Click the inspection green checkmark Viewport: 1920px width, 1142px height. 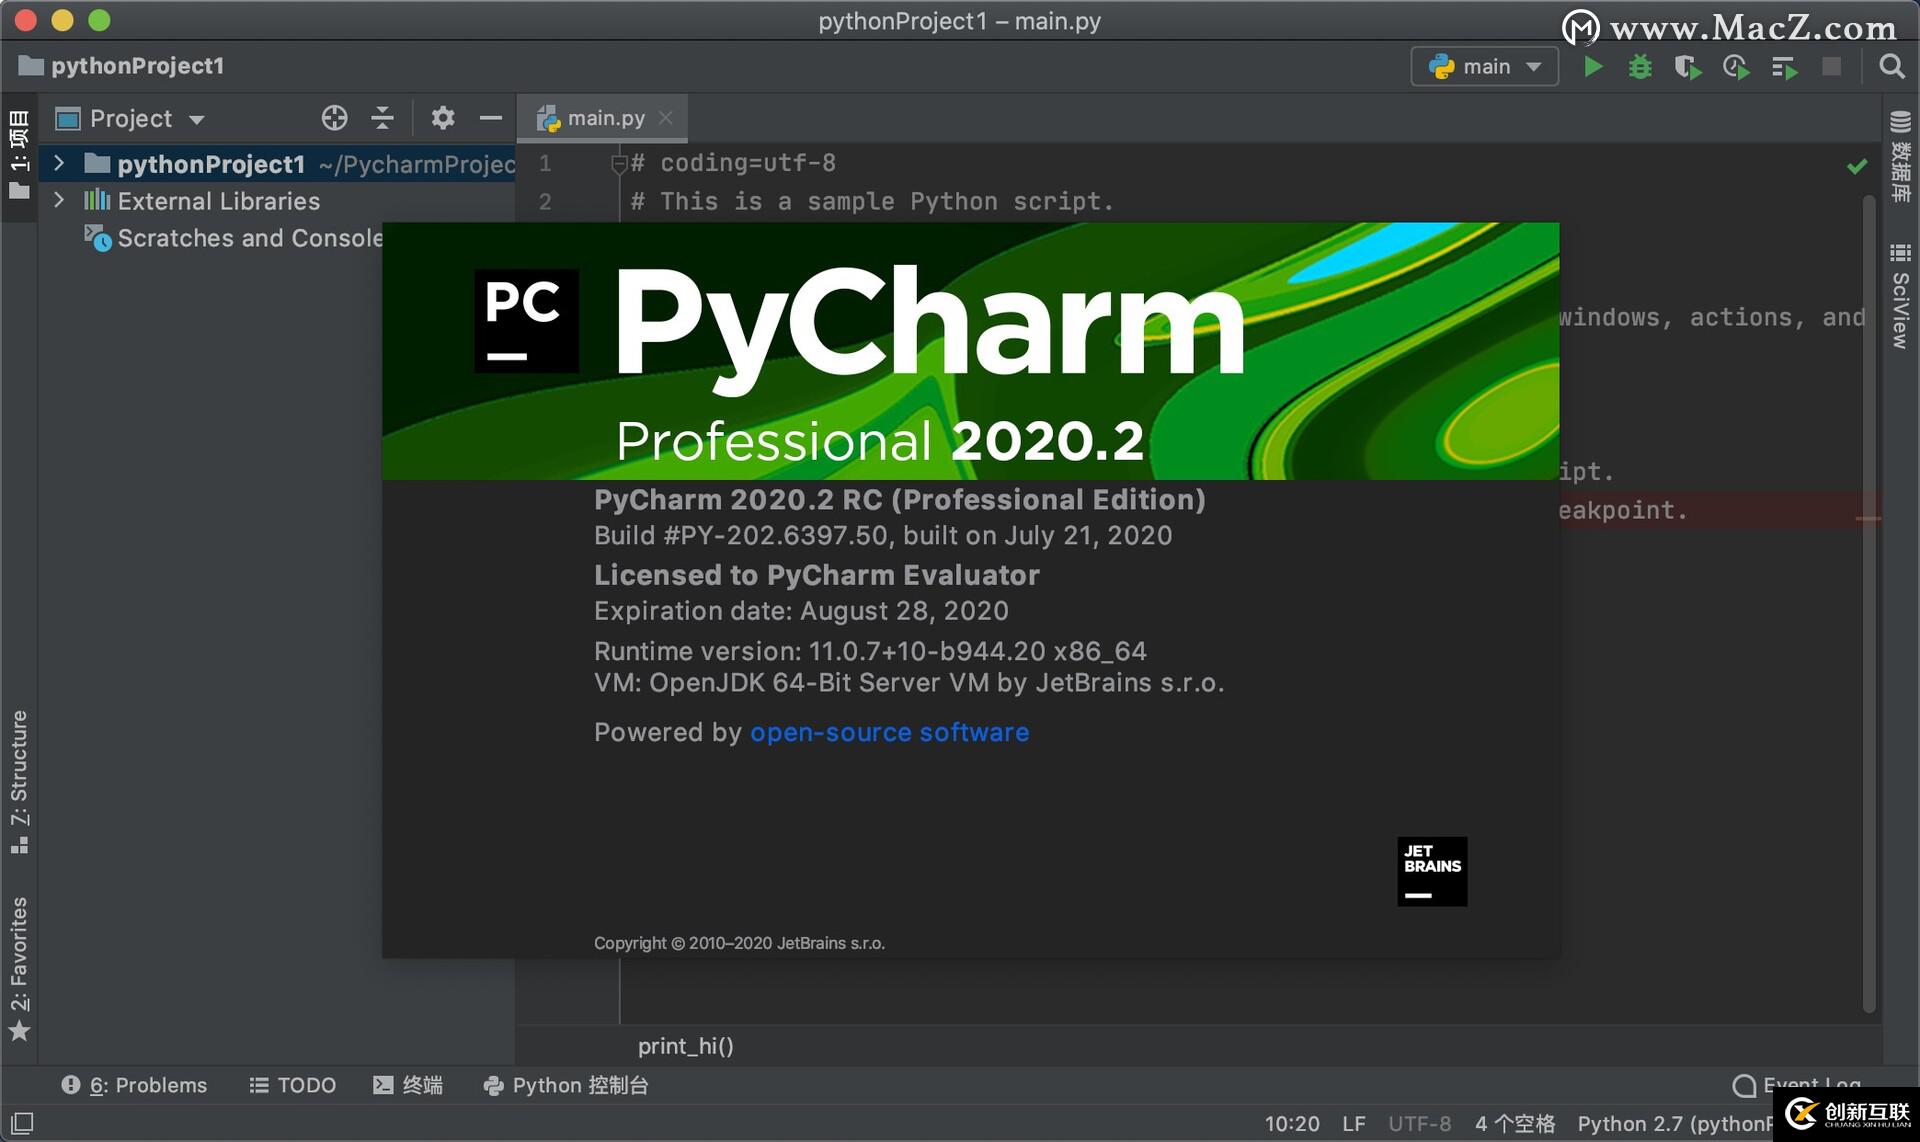[1857, 166]
